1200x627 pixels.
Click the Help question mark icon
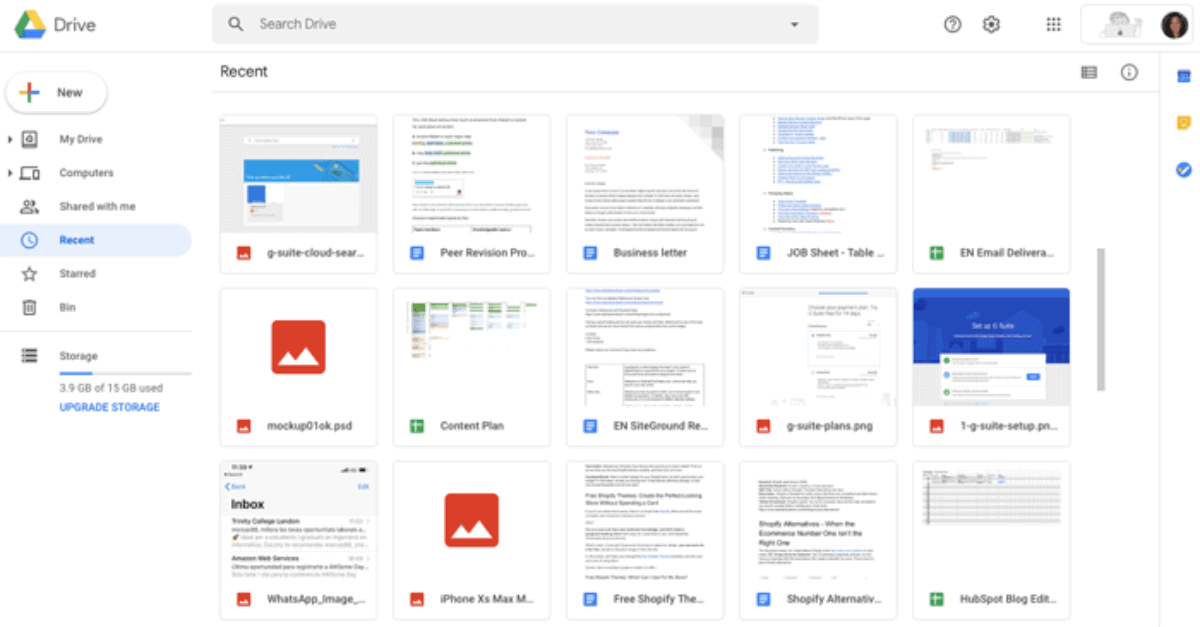tap(952, 25)
